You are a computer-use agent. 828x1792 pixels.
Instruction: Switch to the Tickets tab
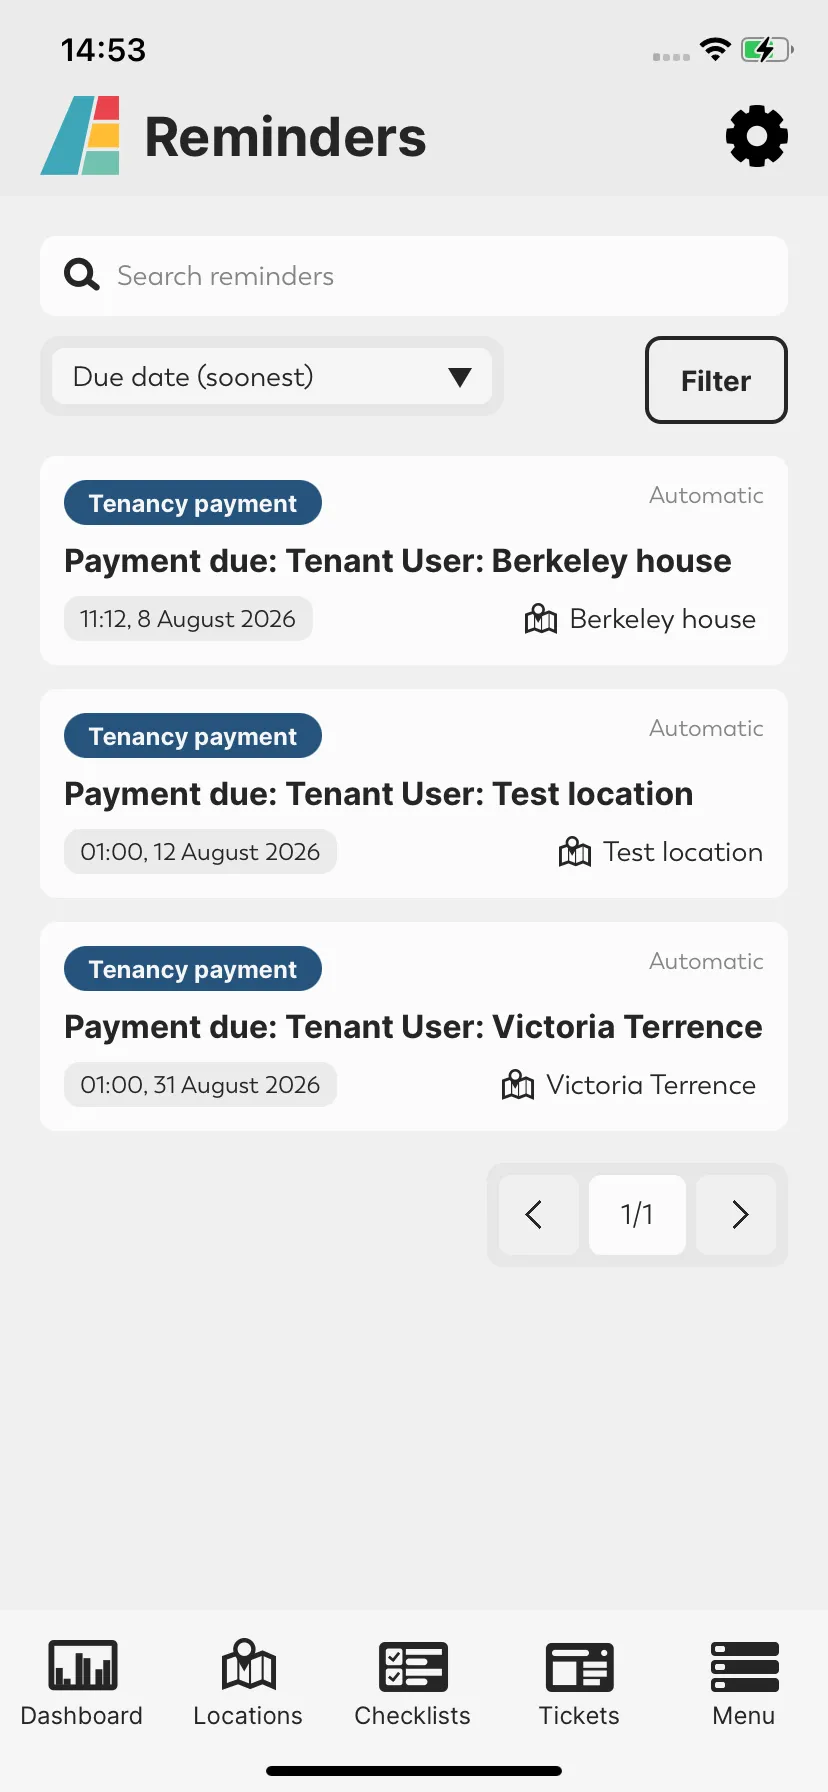[x=579, y=1685]
